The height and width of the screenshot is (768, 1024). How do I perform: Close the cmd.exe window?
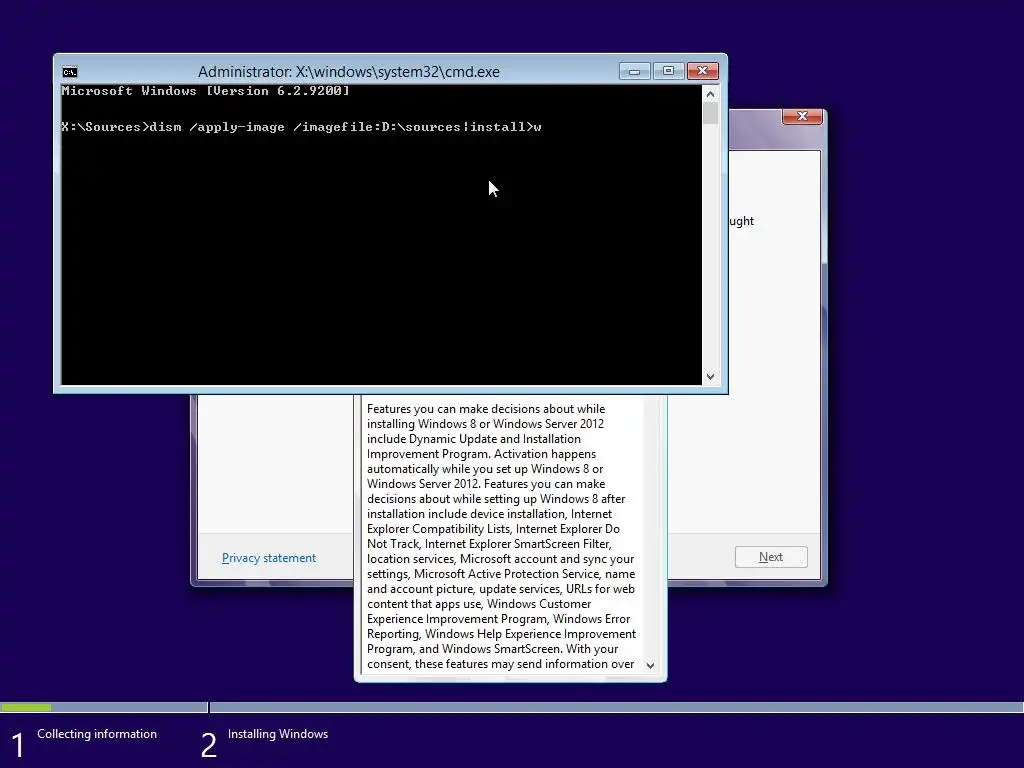tap(703, 71)
